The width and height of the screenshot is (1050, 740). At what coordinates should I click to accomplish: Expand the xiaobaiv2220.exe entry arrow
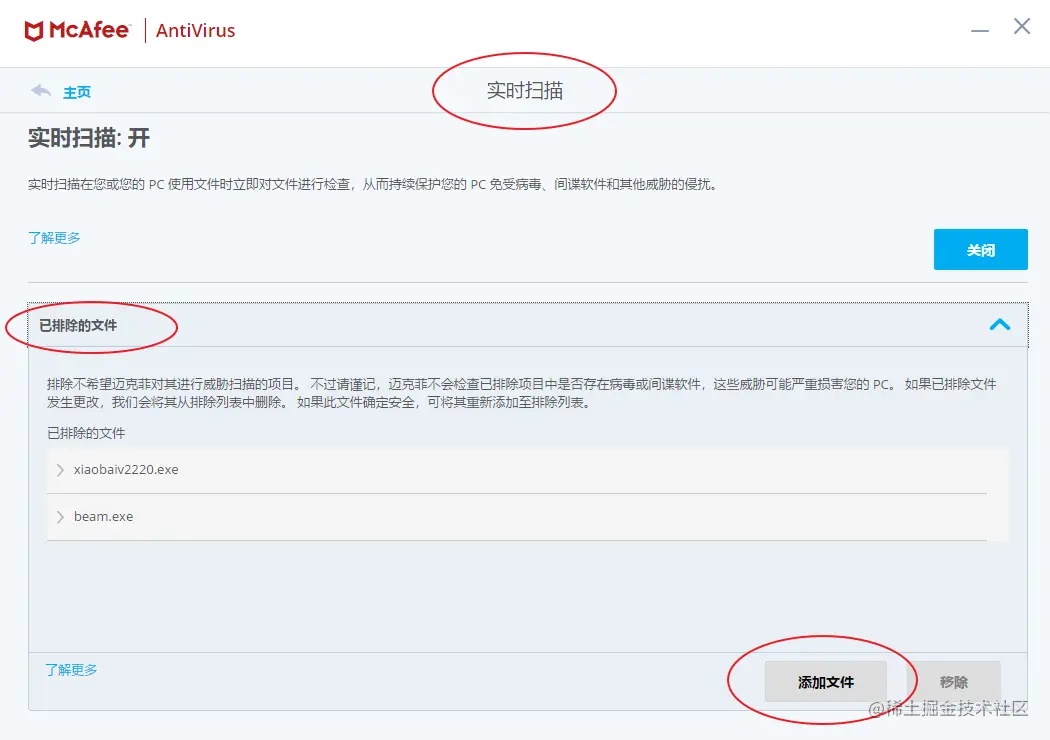click(60, 470)
